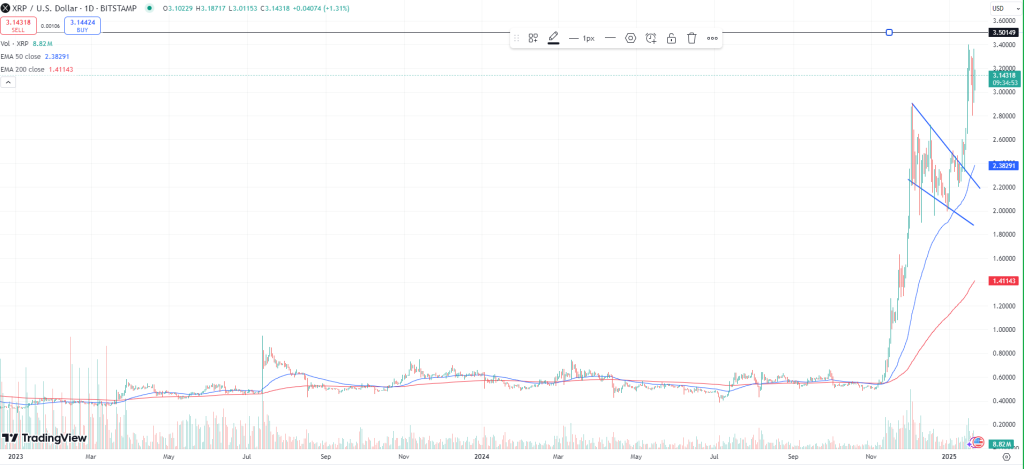
Task: Click the green market status dot
Action: click(x=151, y=8)
